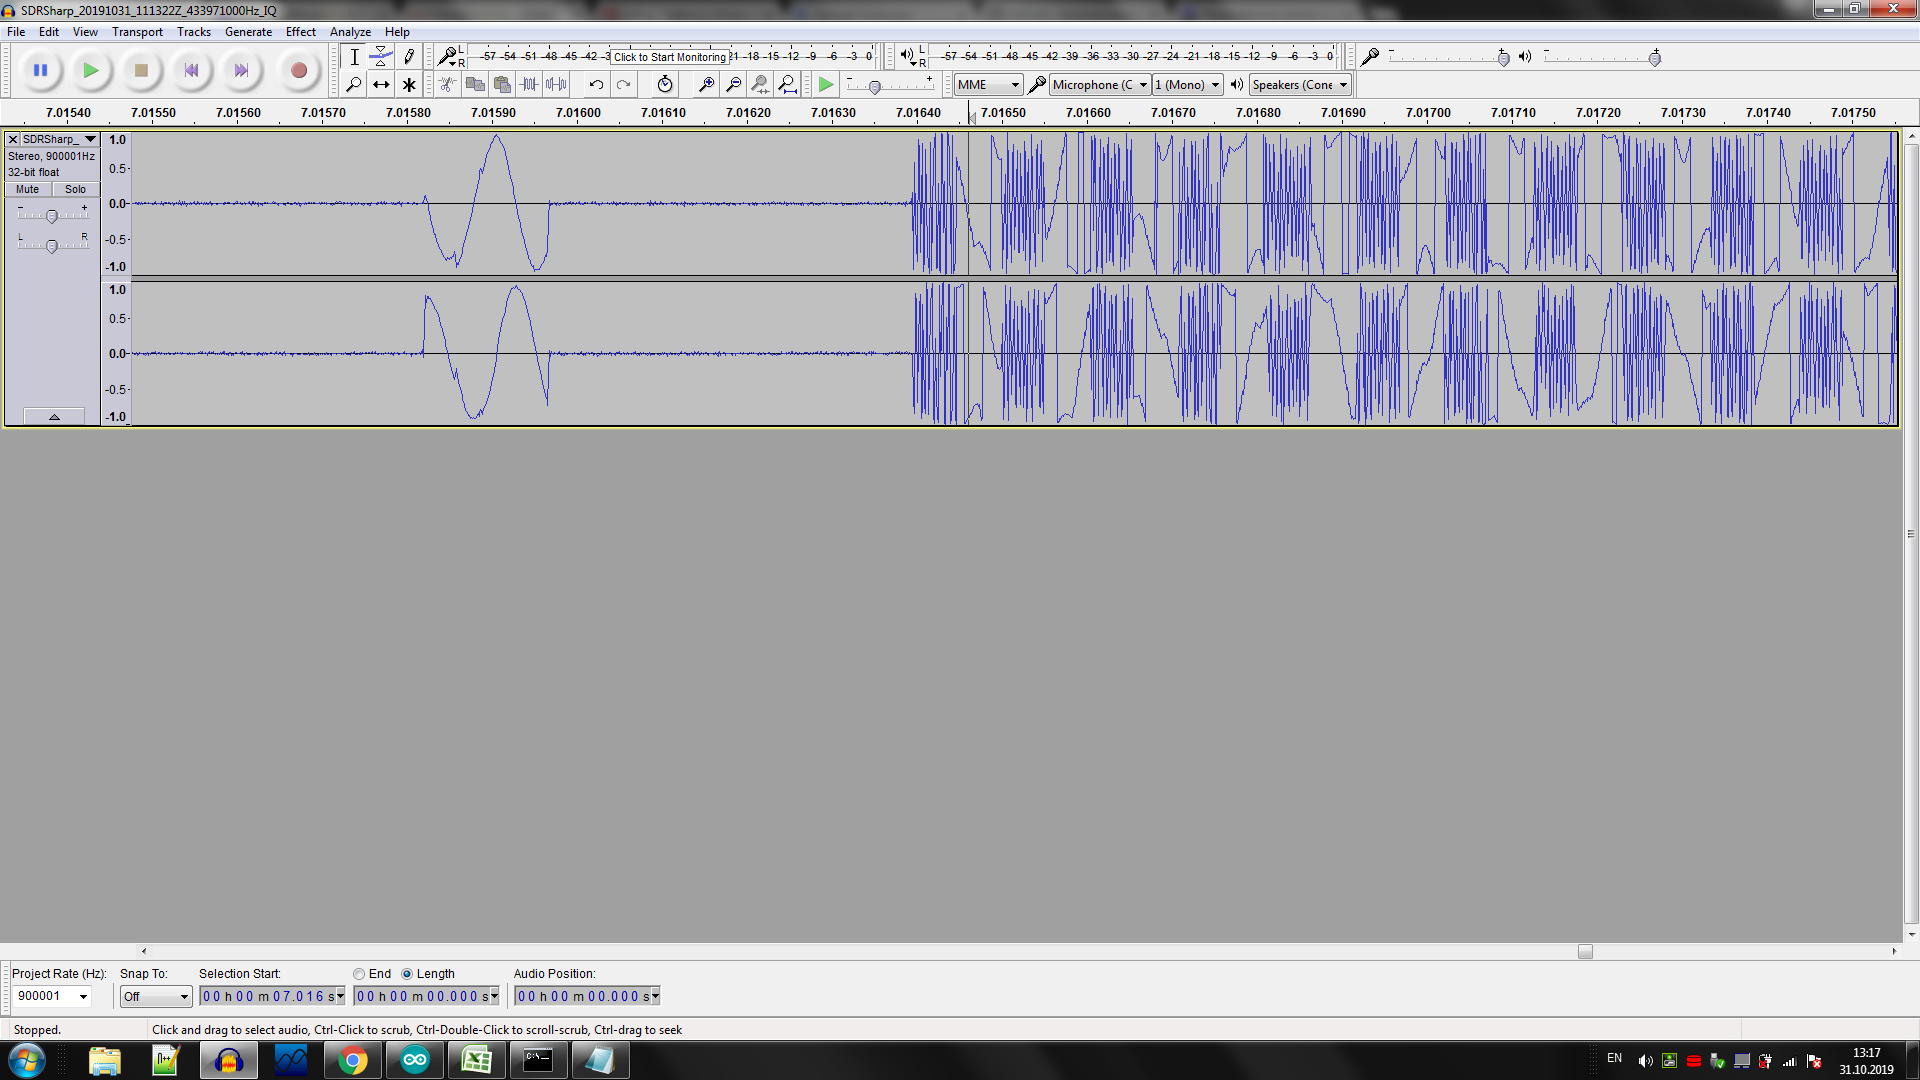Click 'Click to Start Monitoring' on record meter
This screenshot has width=1920, height=1080.
click(670, 57)
